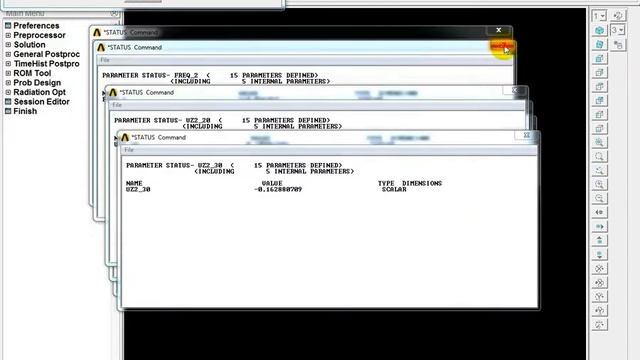Rotate model about negative Y icon
The height and width of the screenshot is (360, 640).
click(x=599, y=297)
